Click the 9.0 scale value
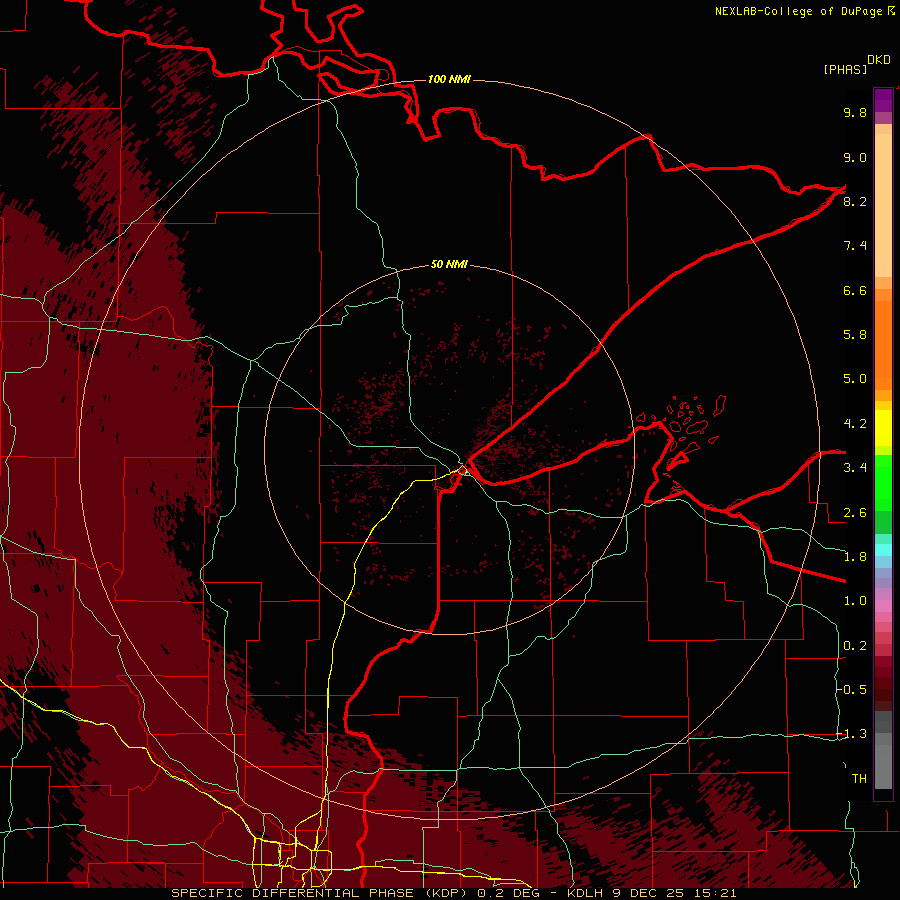Viewport: 900px width, 900px height. pos(855,157)
